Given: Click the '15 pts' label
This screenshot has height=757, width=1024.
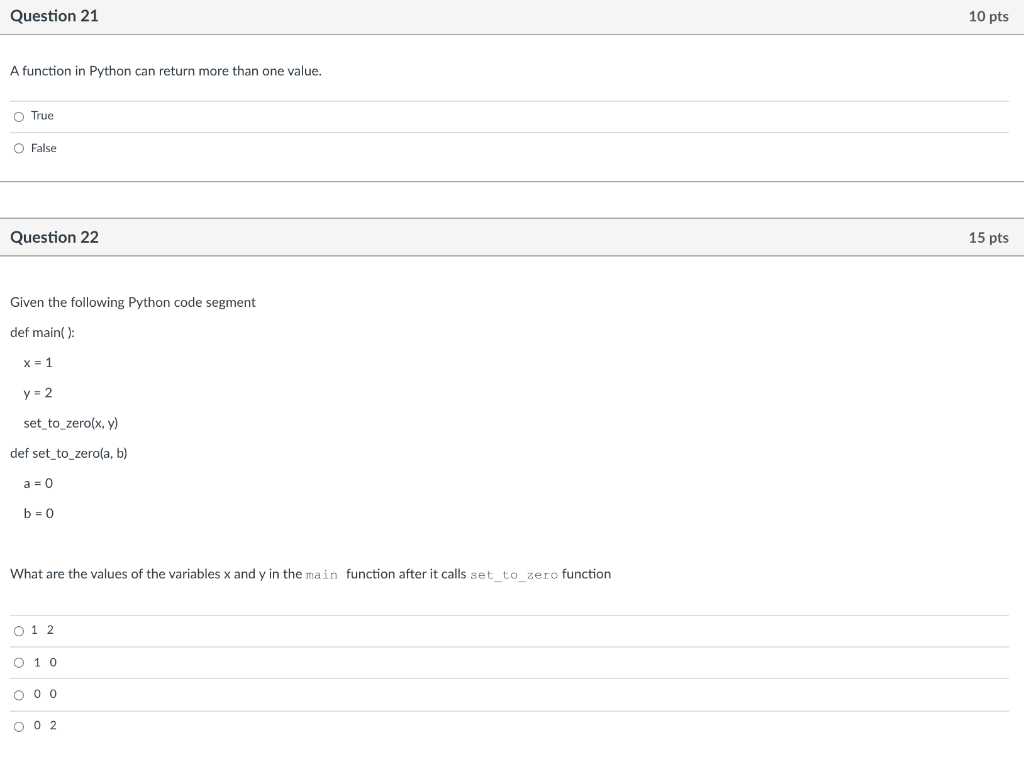Looking at the screenshot, I should pos(988,238).
